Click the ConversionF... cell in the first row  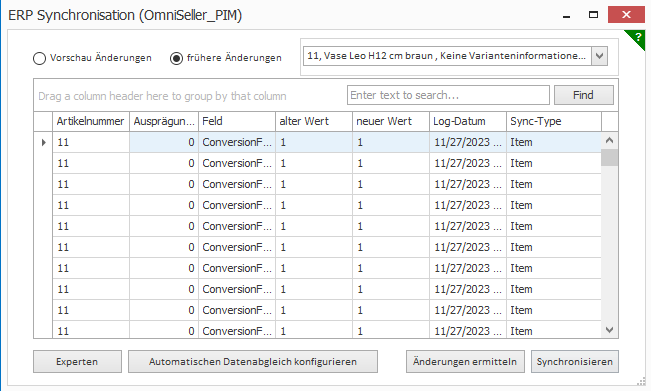coord(237,142)
